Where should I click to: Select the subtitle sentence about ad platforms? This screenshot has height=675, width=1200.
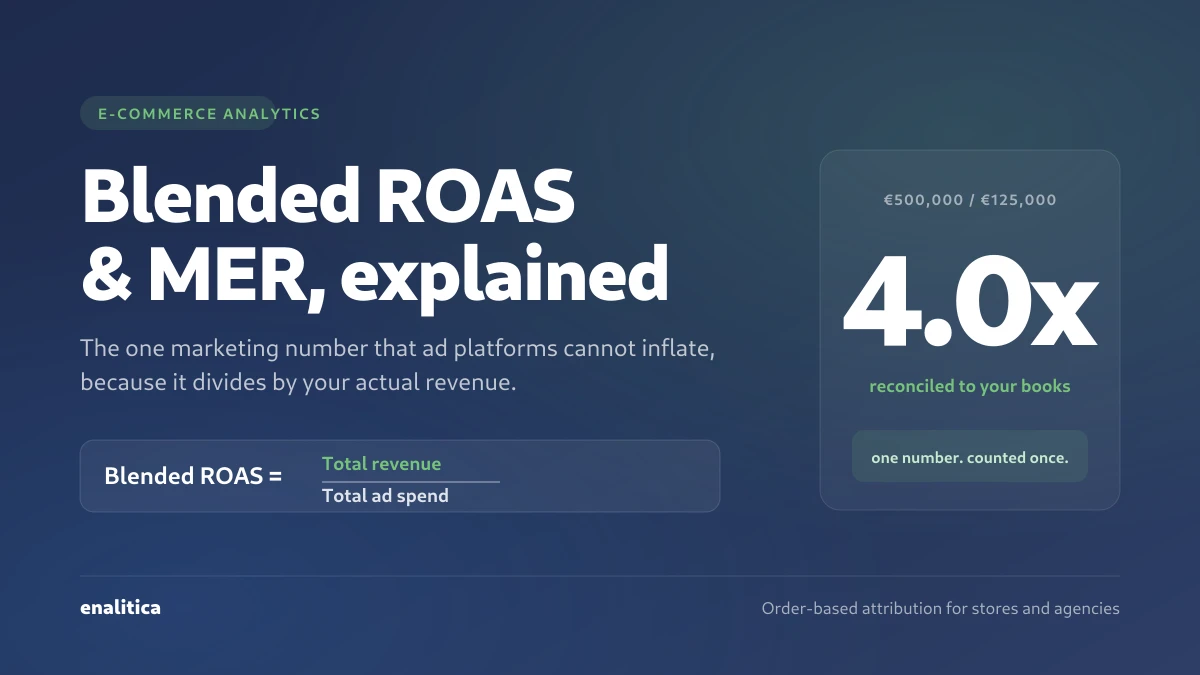tap(399, 365)
